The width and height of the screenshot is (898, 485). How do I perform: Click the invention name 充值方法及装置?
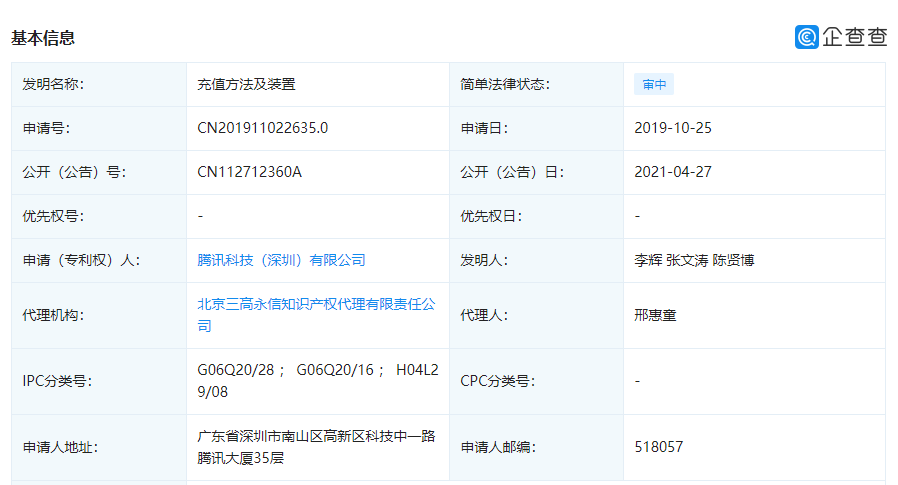[246, 85]
